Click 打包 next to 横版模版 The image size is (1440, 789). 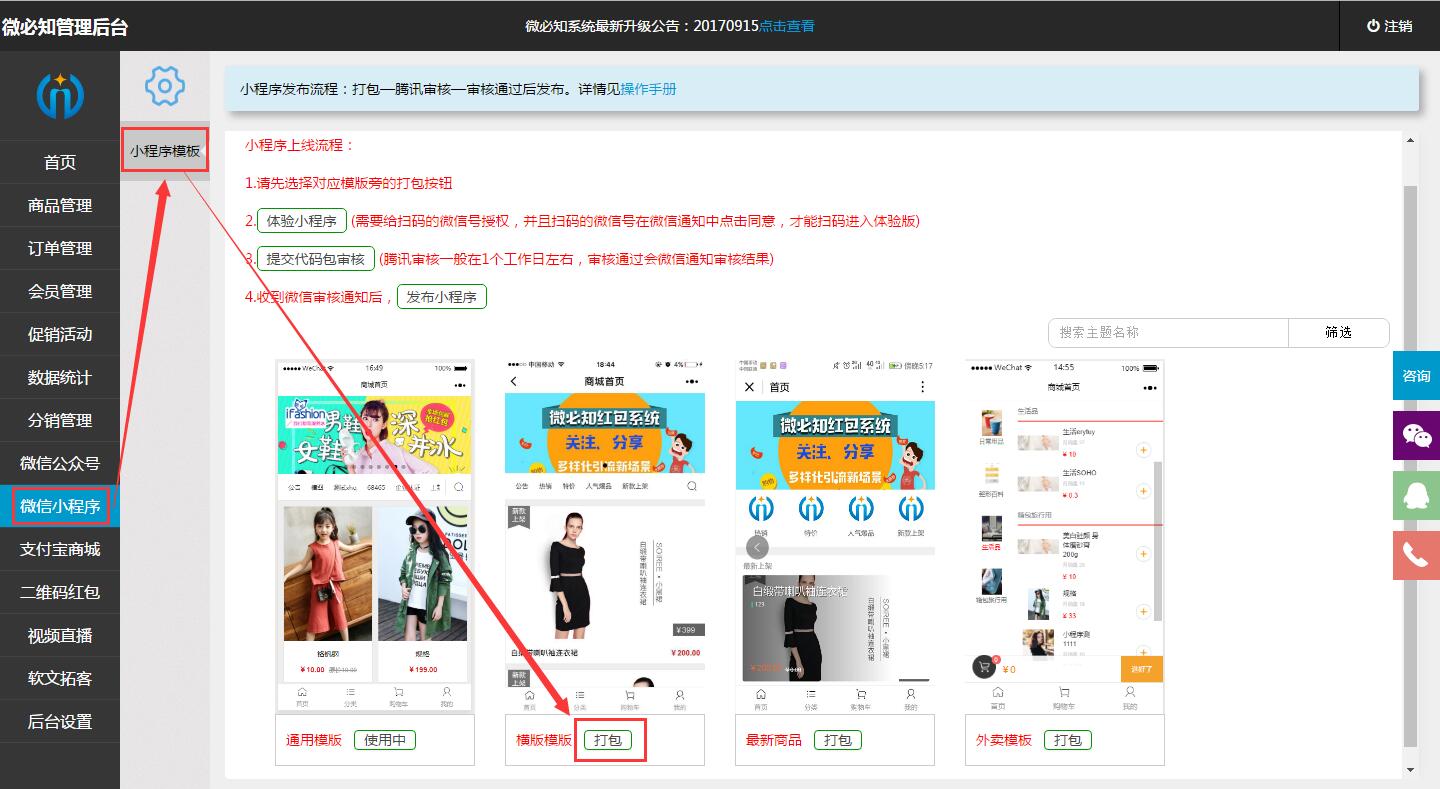[x=611, y=740]
